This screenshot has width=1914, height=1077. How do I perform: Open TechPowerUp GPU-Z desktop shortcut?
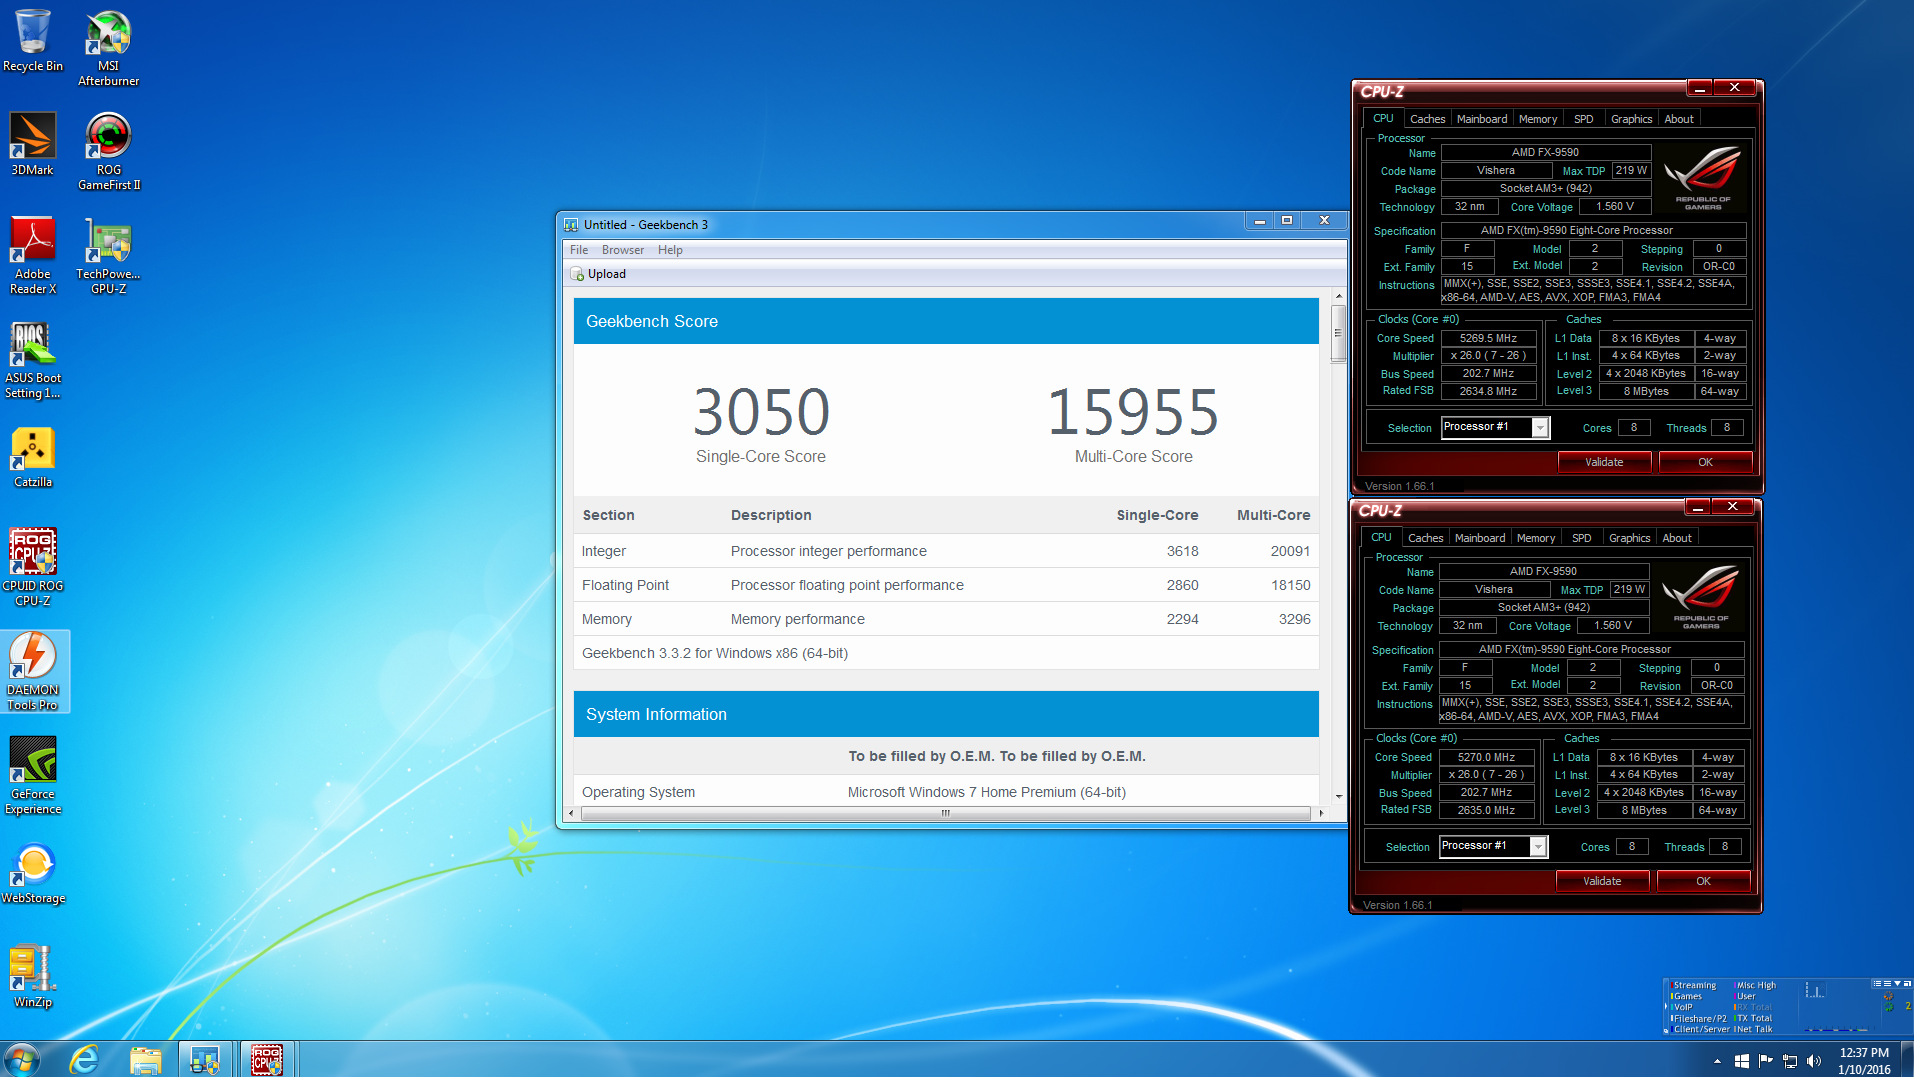pyautogui.click(x=108, y=255)
